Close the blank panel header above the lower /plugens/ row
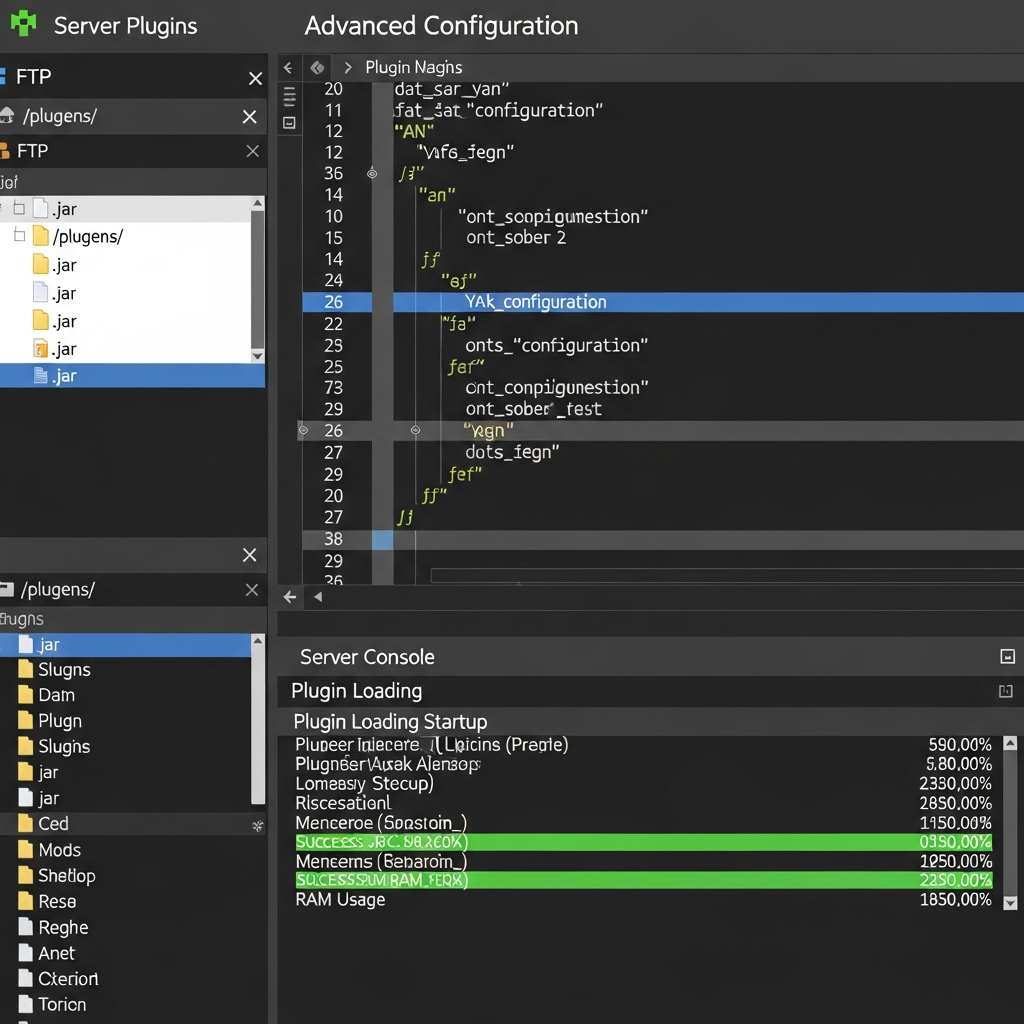Viewport: 1024px width, 1024px height. coord(249,555)
